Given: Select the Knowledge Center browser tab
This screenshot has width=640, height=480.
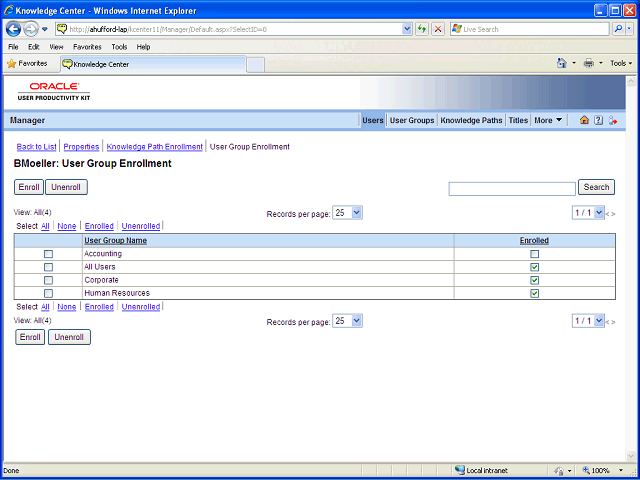Looking at the screenshot, I should click(x=153, y=64).
